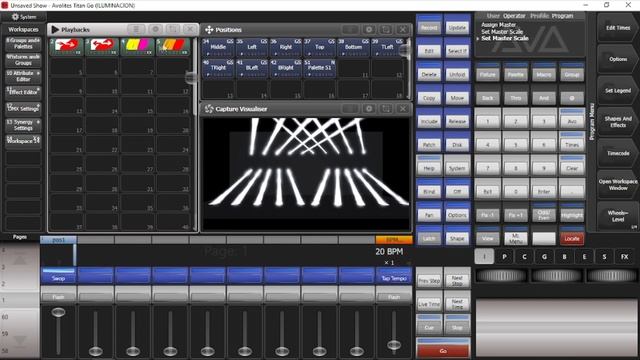Viewport: 640px width, 360px height.
Task: Toggle the Latch button
Action: click(429, 236)
